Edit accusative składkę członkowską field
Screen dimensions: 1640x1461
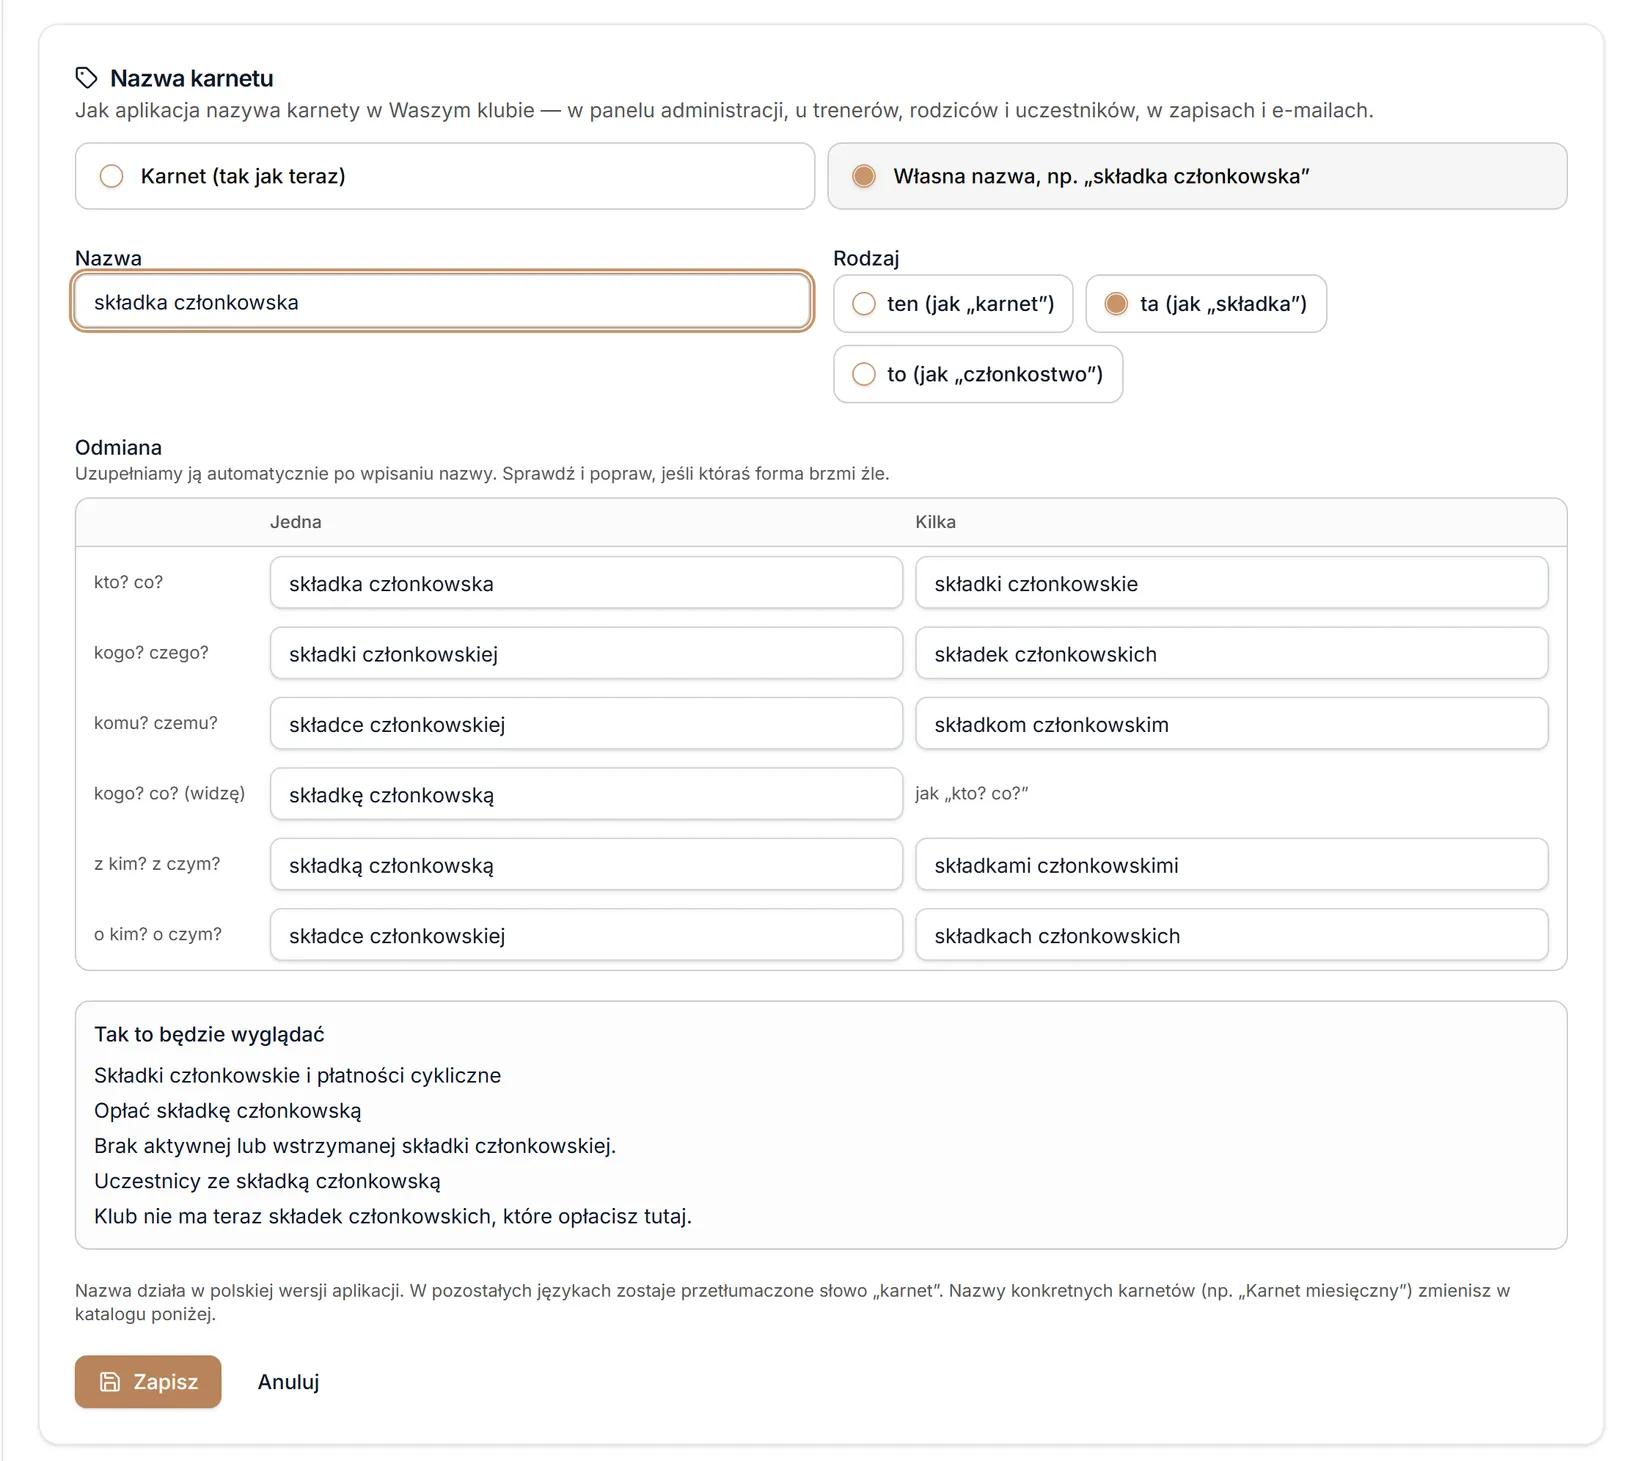coord(586,795)
